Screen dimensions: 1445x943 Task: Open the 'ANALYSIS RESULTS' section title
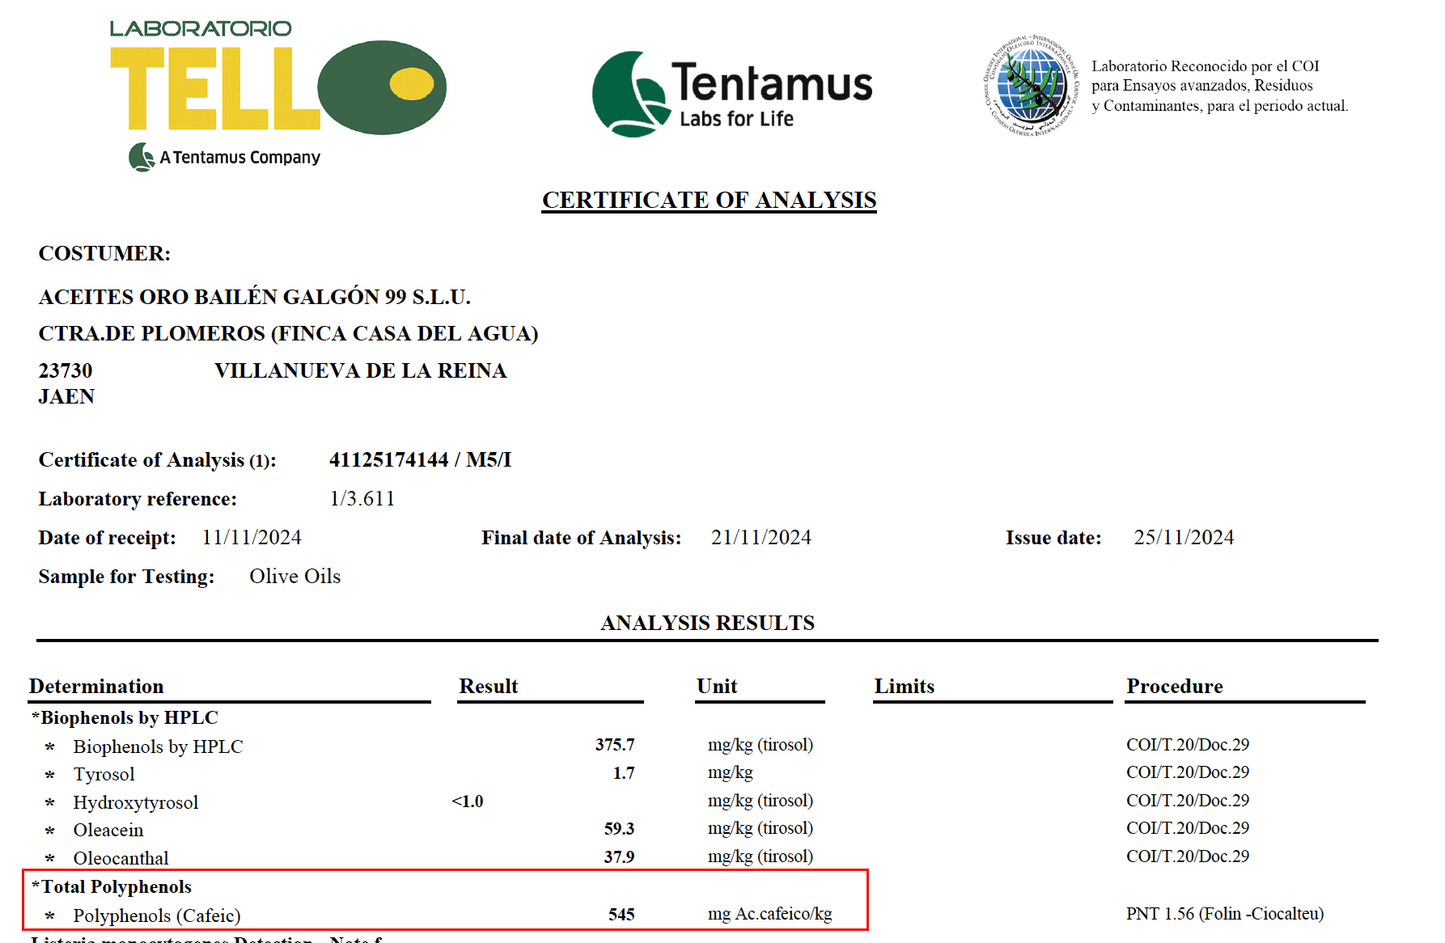[707, 622]
